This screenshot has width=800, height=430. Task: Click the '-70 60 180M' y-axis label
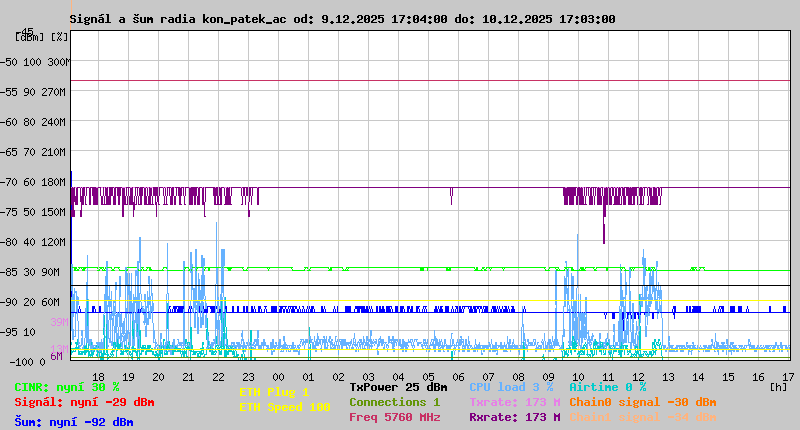coord(33,182)
